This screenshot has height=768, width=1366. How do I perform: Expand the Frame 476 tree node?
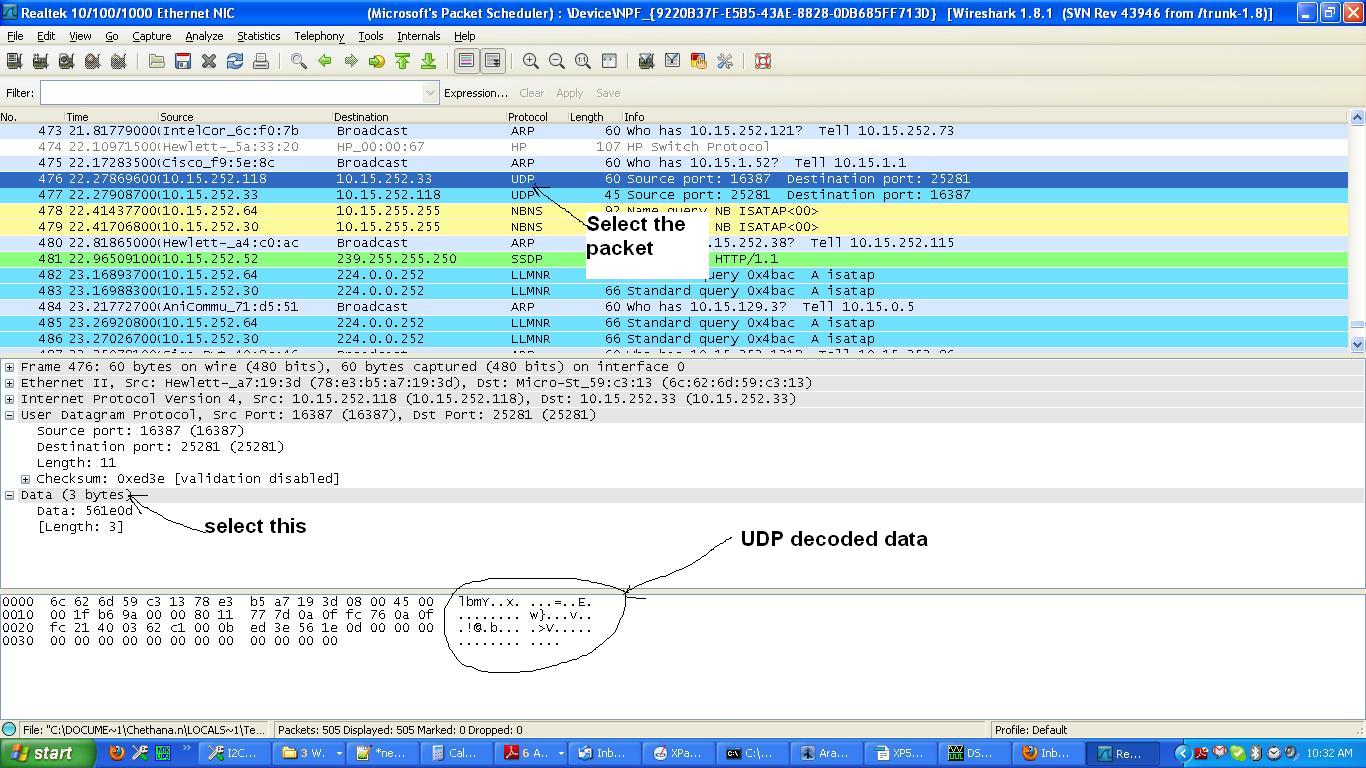[x=9, y=367]
